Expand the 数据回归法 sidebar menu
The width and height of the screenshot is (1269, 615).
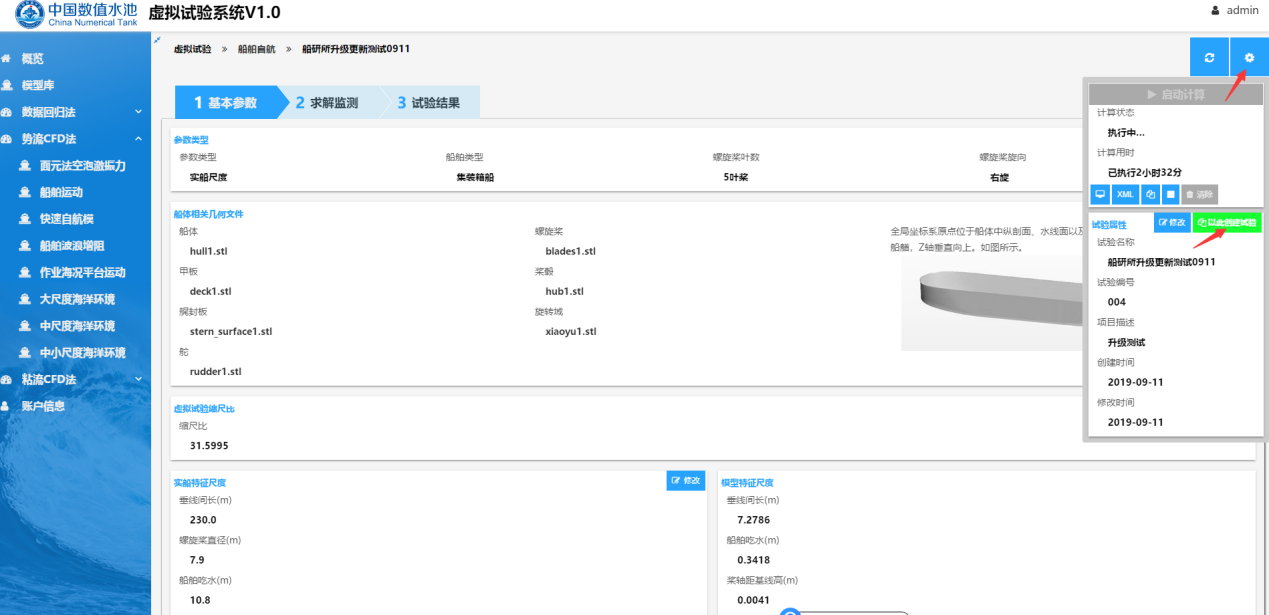click(139, 112)
